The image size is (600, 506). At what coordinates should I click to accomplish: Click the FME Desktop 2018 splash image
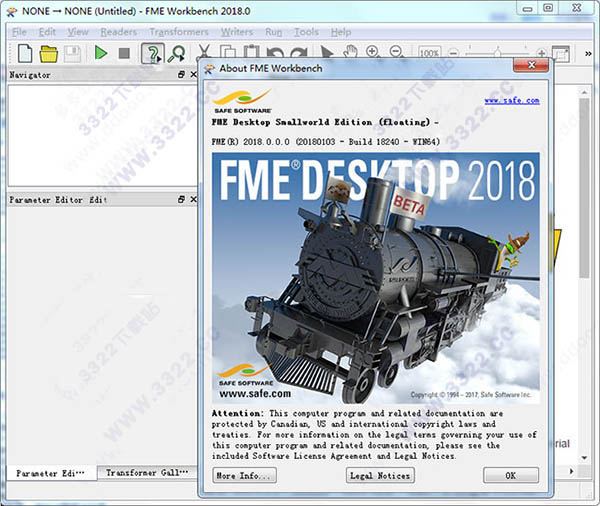point(376,278)
